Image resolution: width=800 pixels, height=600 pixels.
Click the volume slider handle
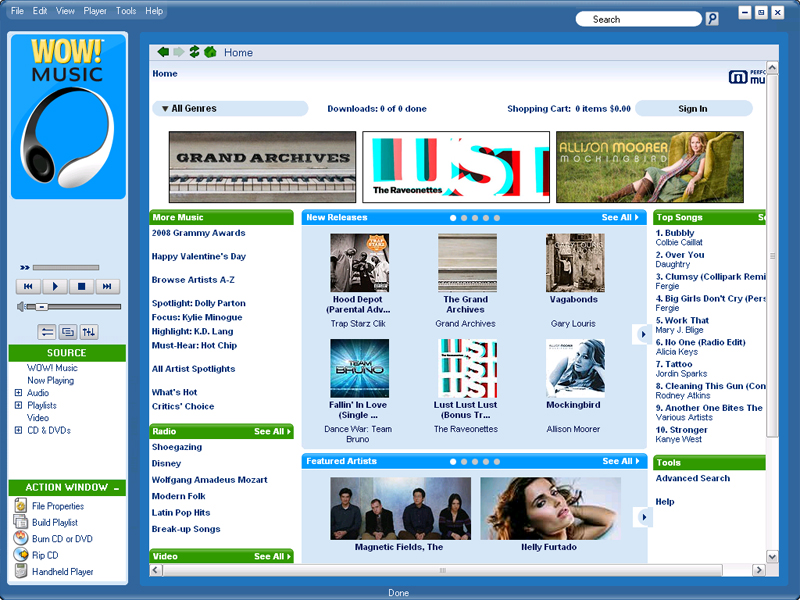(x=42, y=307)
